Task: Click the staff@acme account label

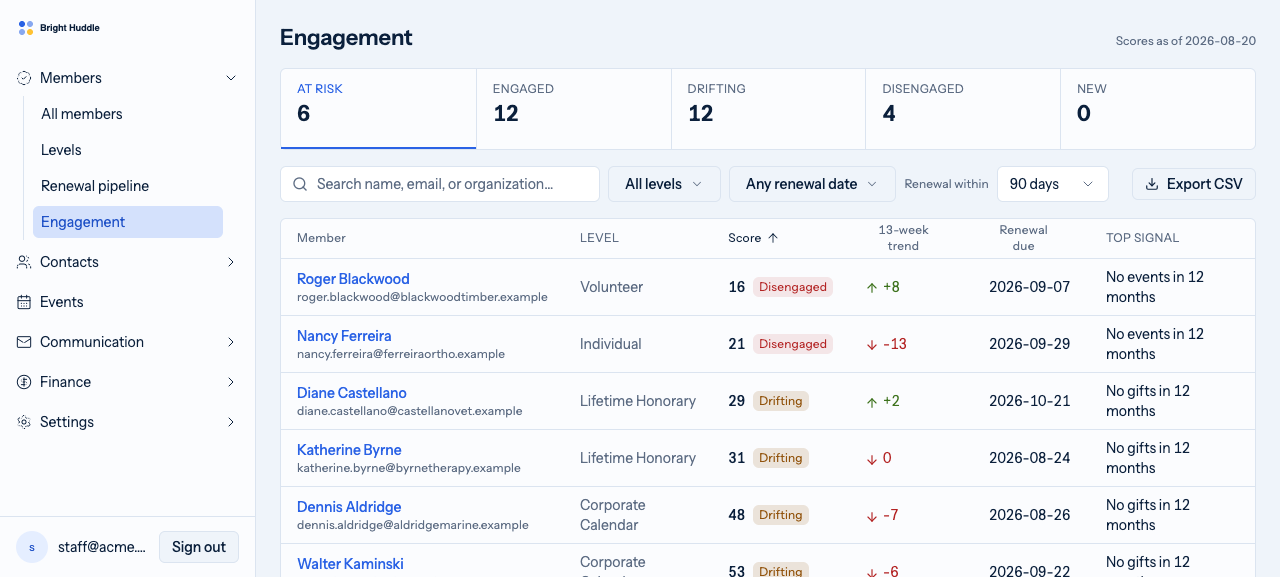Action: click(102, 547)
